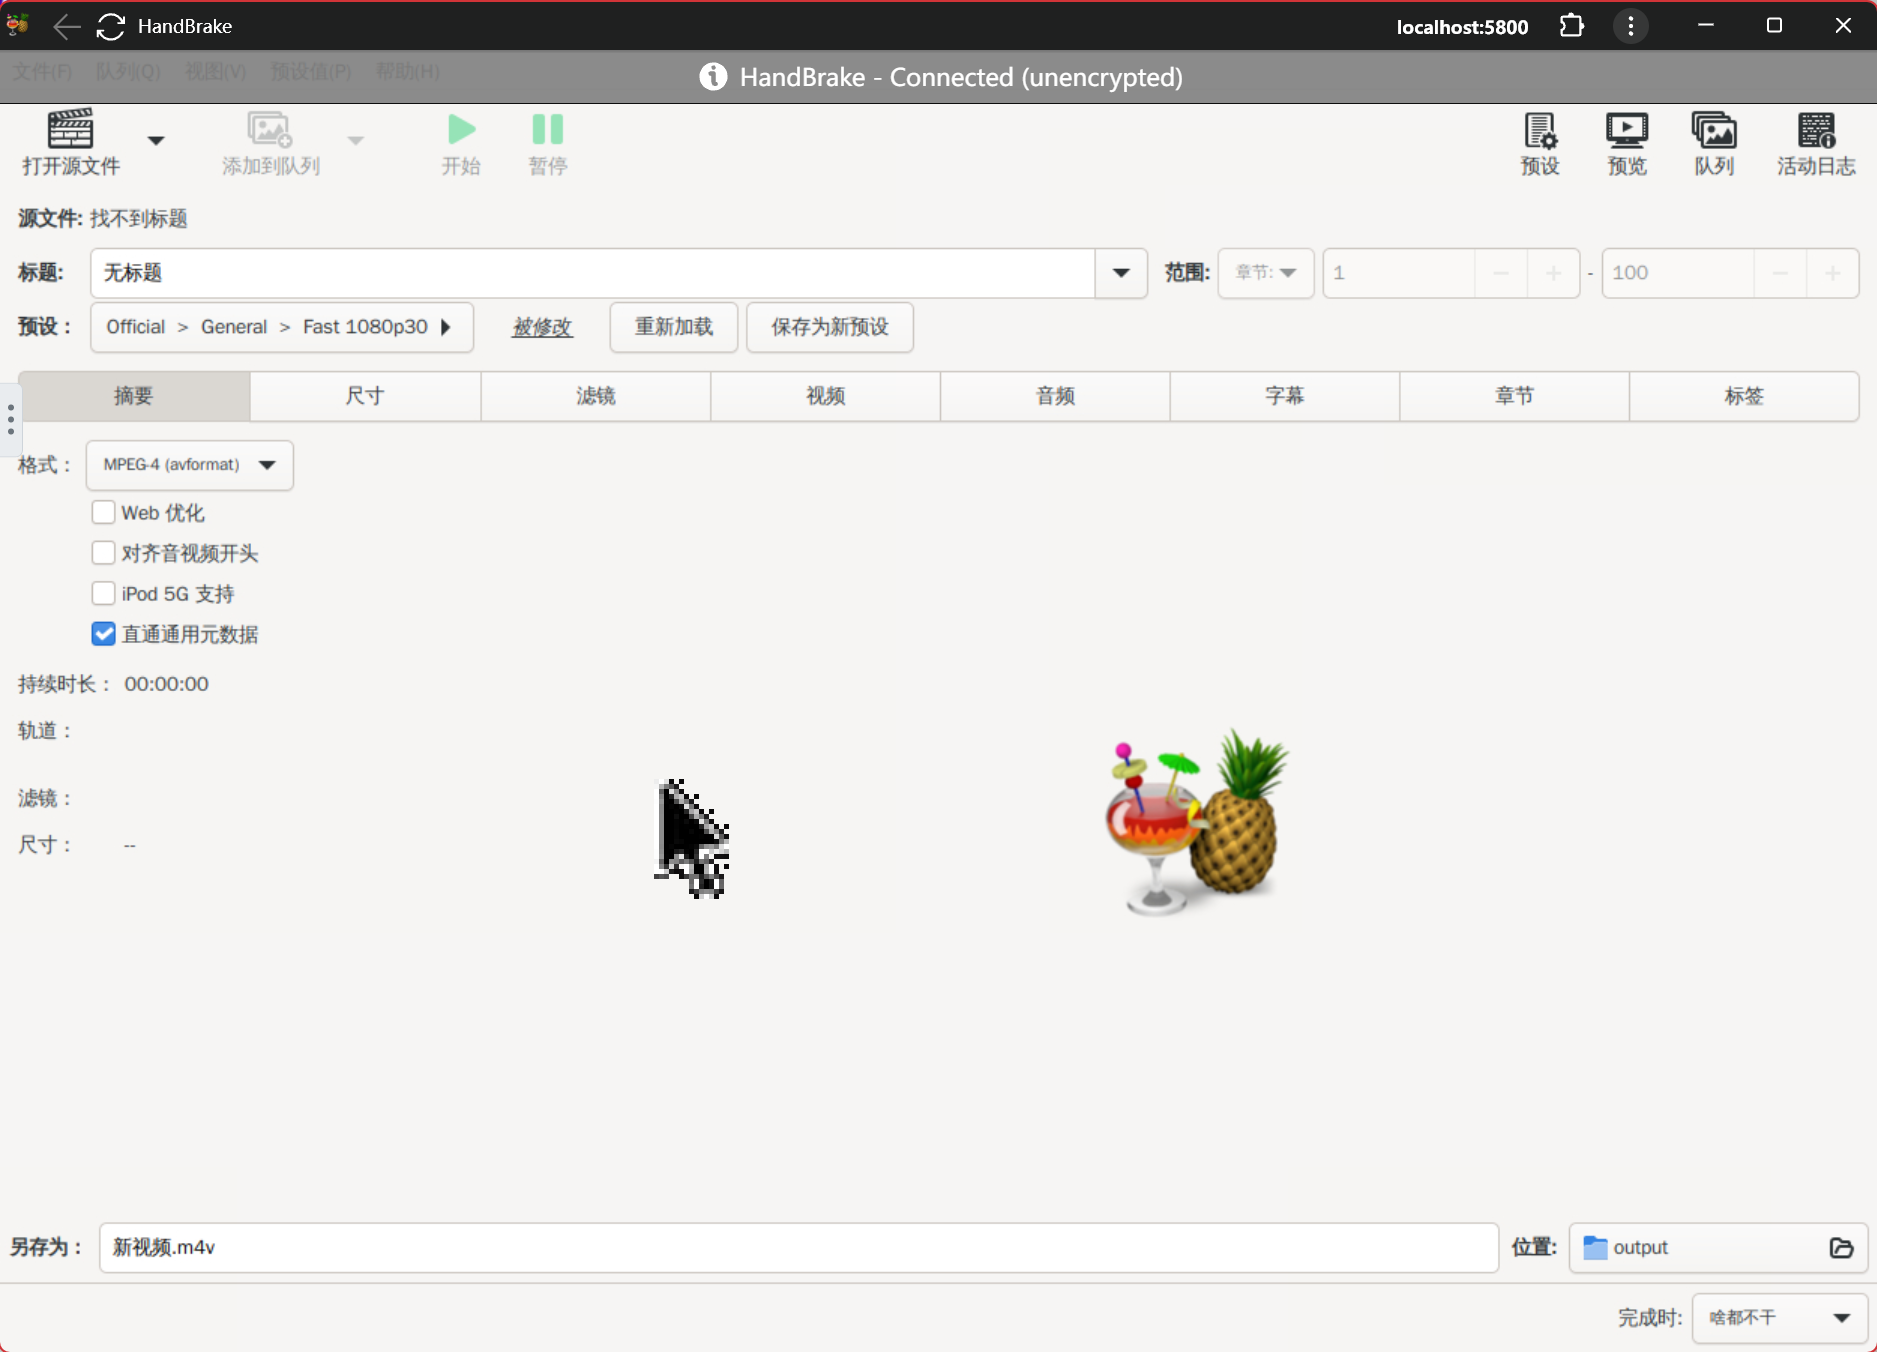The height and width of the screenshot is (1352, 1877).
Task: Open the range type 章节 dropdown
Action: pyautogui.click(x=1266, y=273)
